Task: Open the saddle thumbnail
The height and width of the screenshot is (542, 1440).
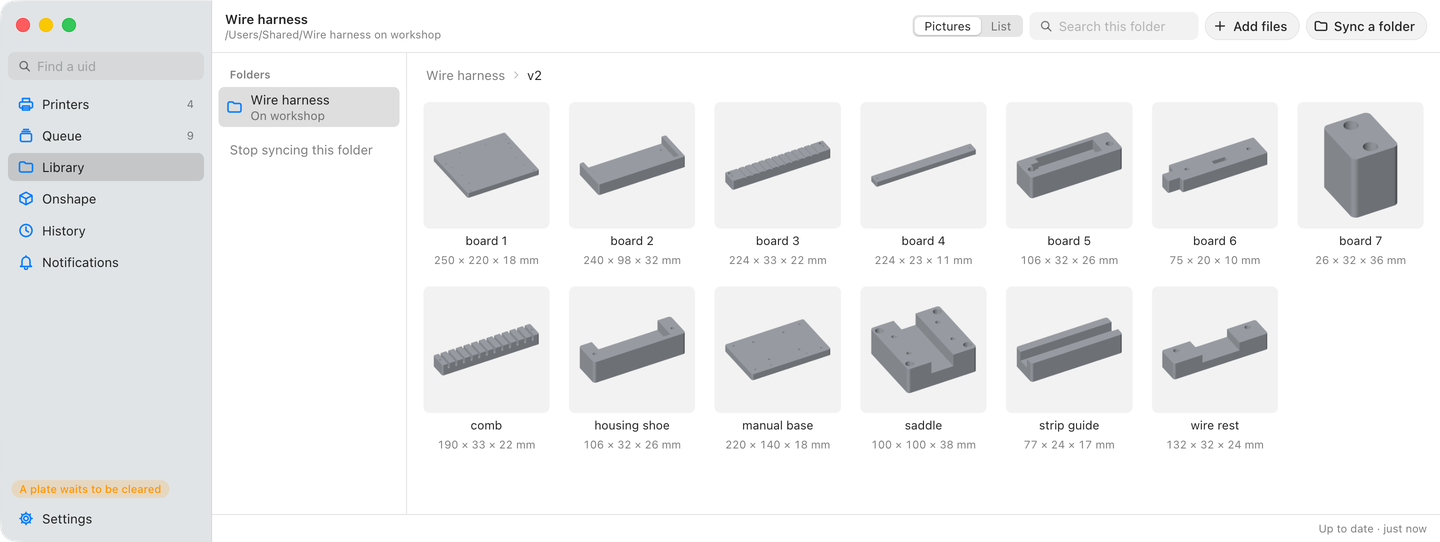Action: pyautogui.click(x=923, y=350)
